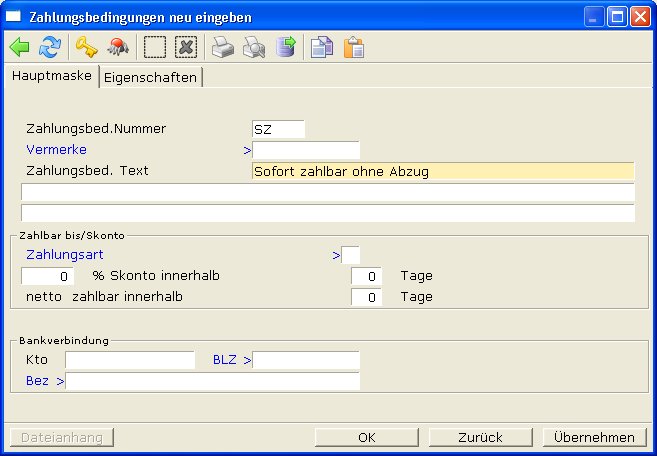Image resolution: width=657 pixels, height=456 pixels.
Task: Click the Zurück button
Action: pyautogui.click(x=479, y=437)
